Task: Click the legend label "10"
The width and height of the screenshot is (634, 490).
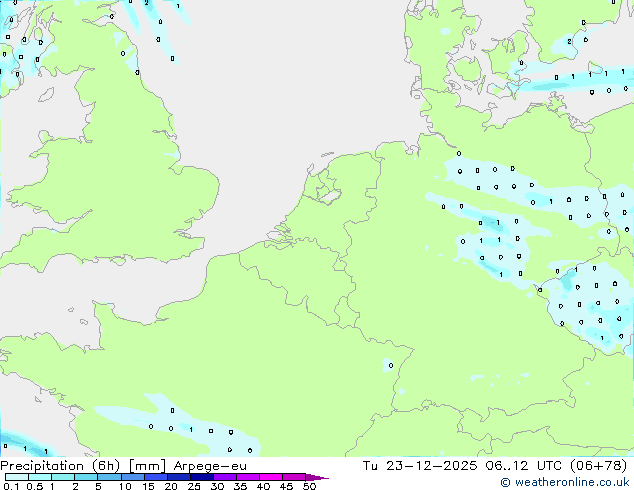Action: 125,486
